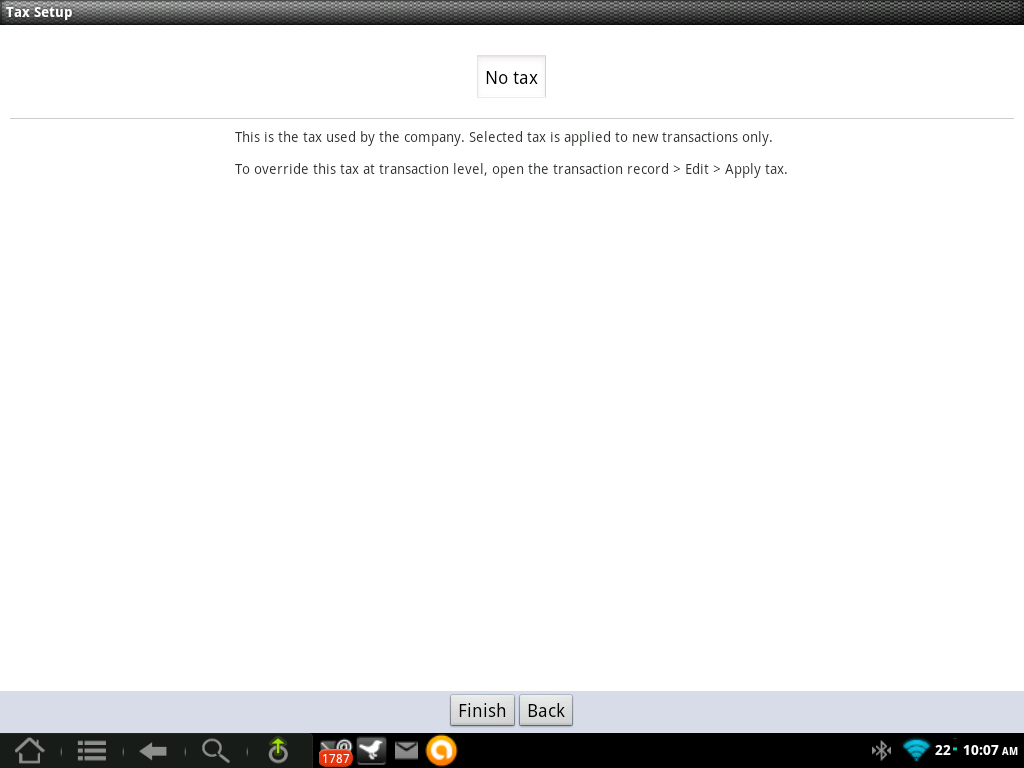Open the No tax selector
The image size is (1024, 768).
(511, 77)
